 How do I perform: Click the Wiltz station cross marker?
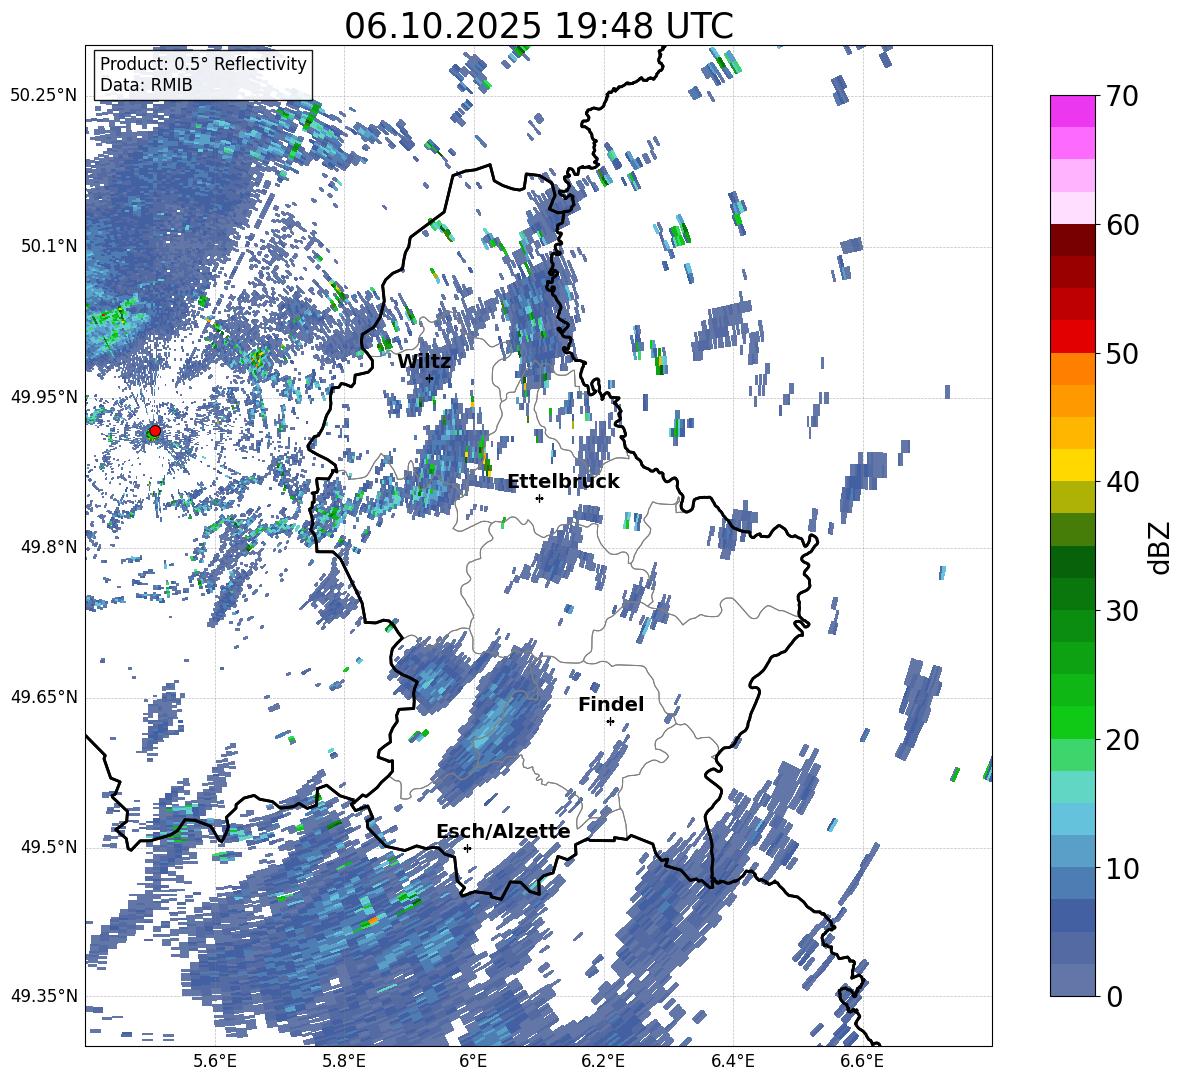pos(430,378)
